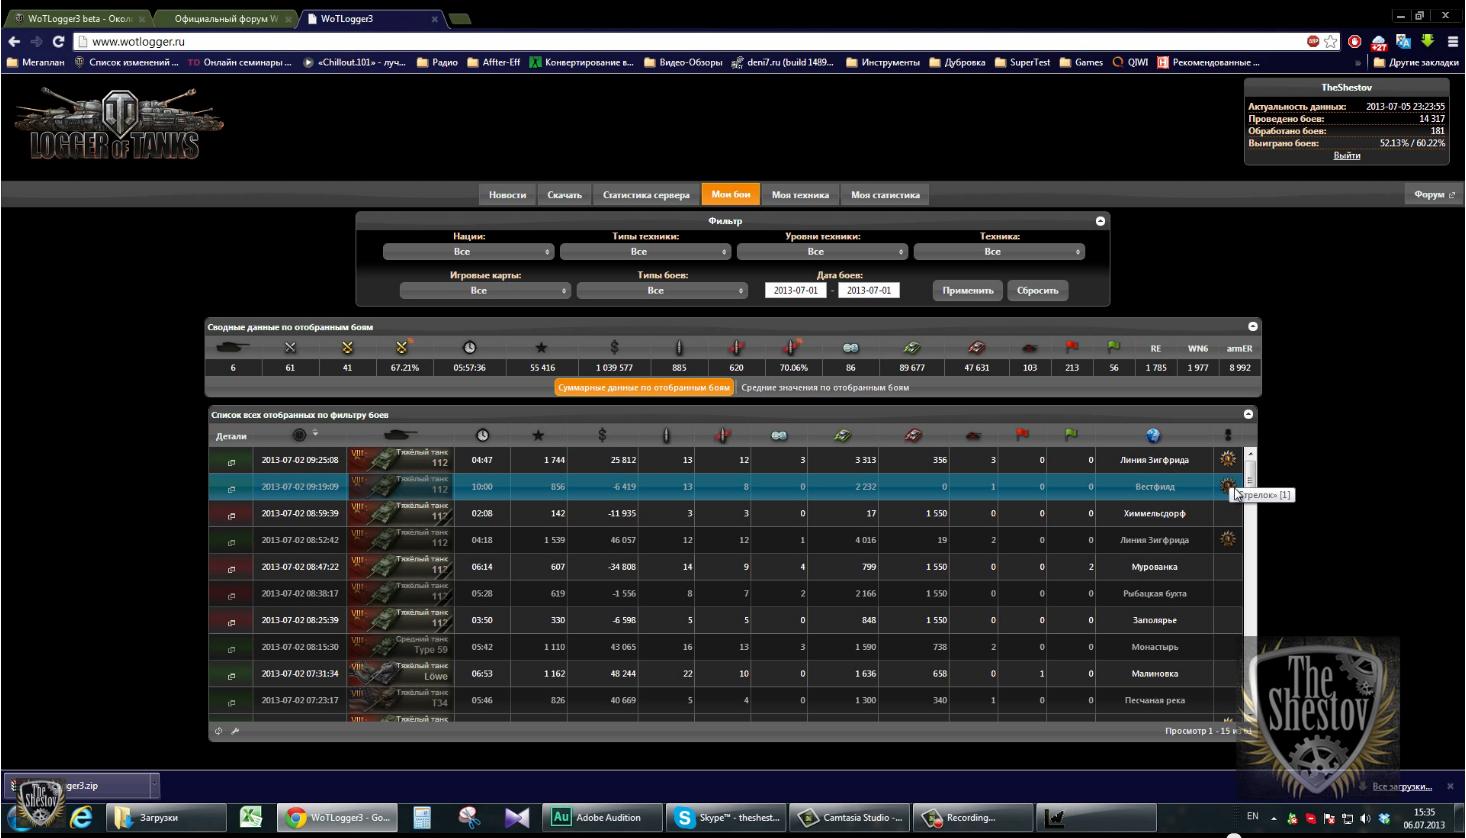Open the Типы техники dropdown
The height and width of the screenshot is (838, 1466).
646,252
